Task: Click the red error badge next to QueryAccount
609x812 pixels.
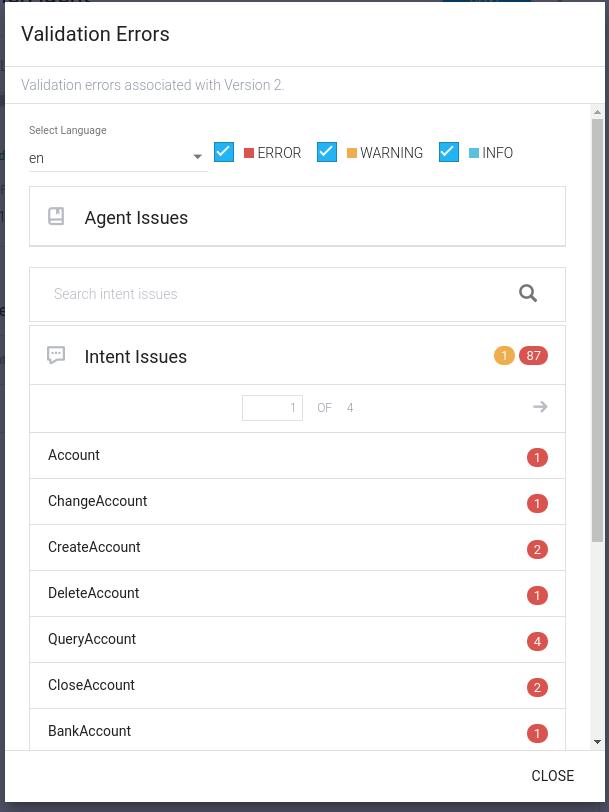Action: (x=537, y=641)
